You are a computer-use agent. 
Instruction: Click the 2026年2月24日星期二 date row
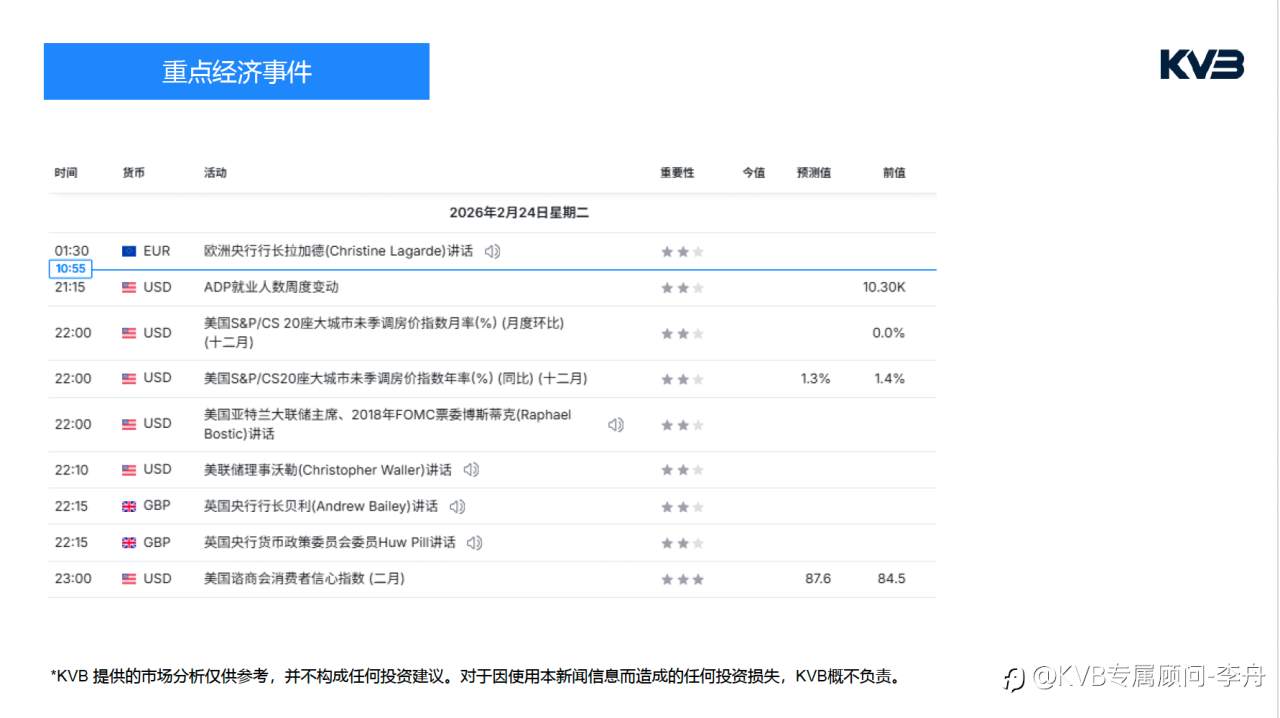click(x=518, y=213)
